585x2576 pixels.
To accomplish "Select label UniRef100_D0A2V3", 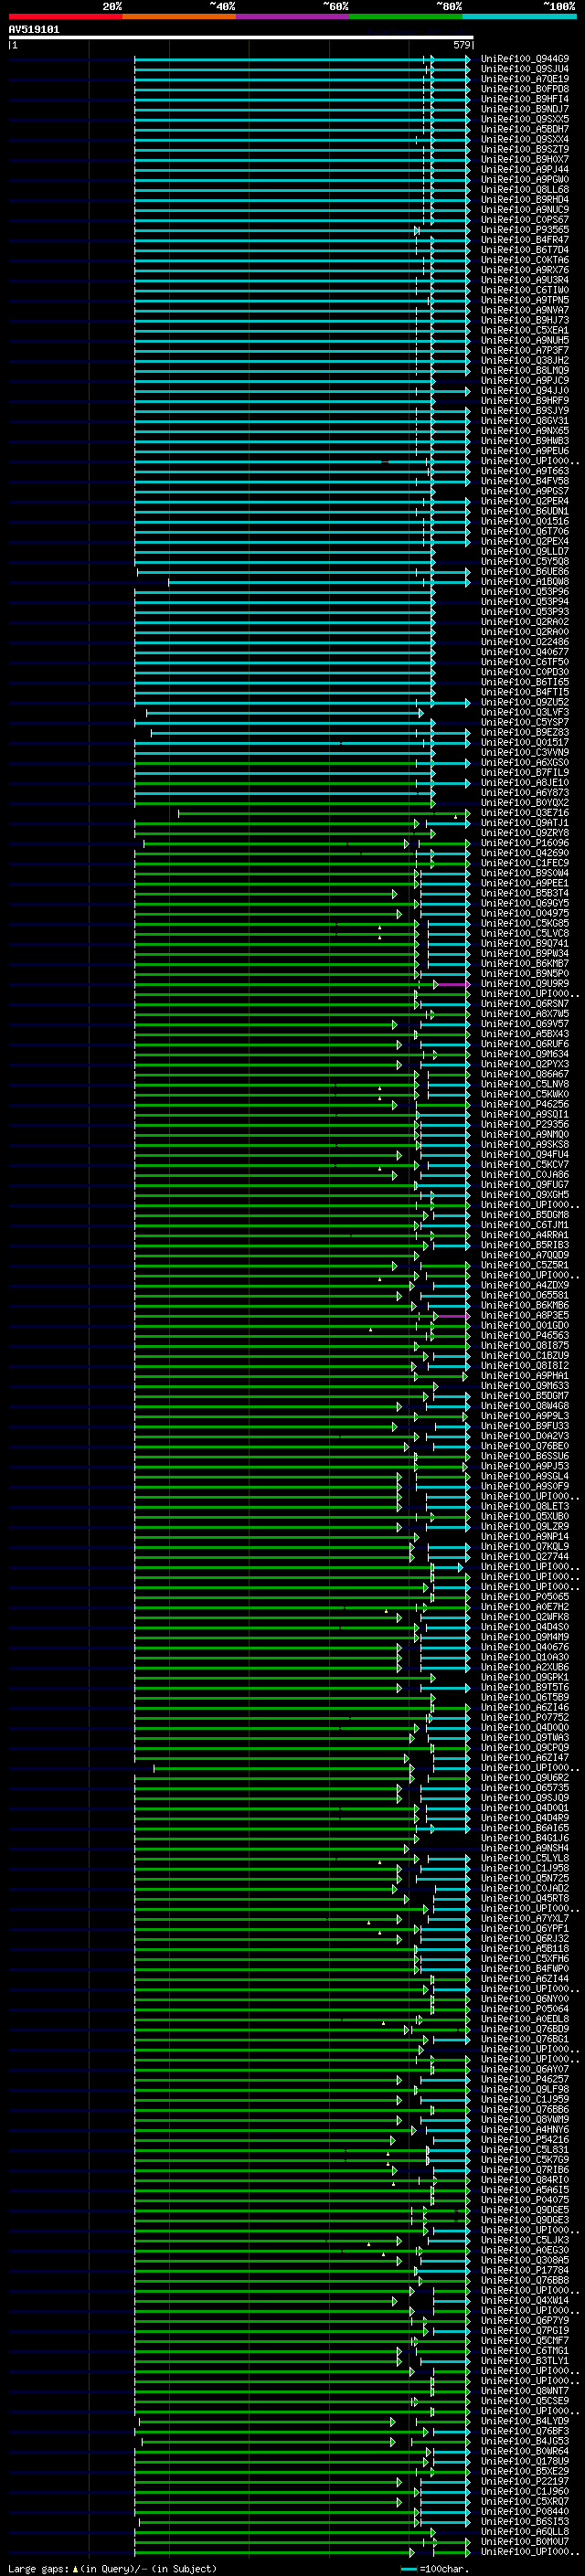I will 525,1436.
